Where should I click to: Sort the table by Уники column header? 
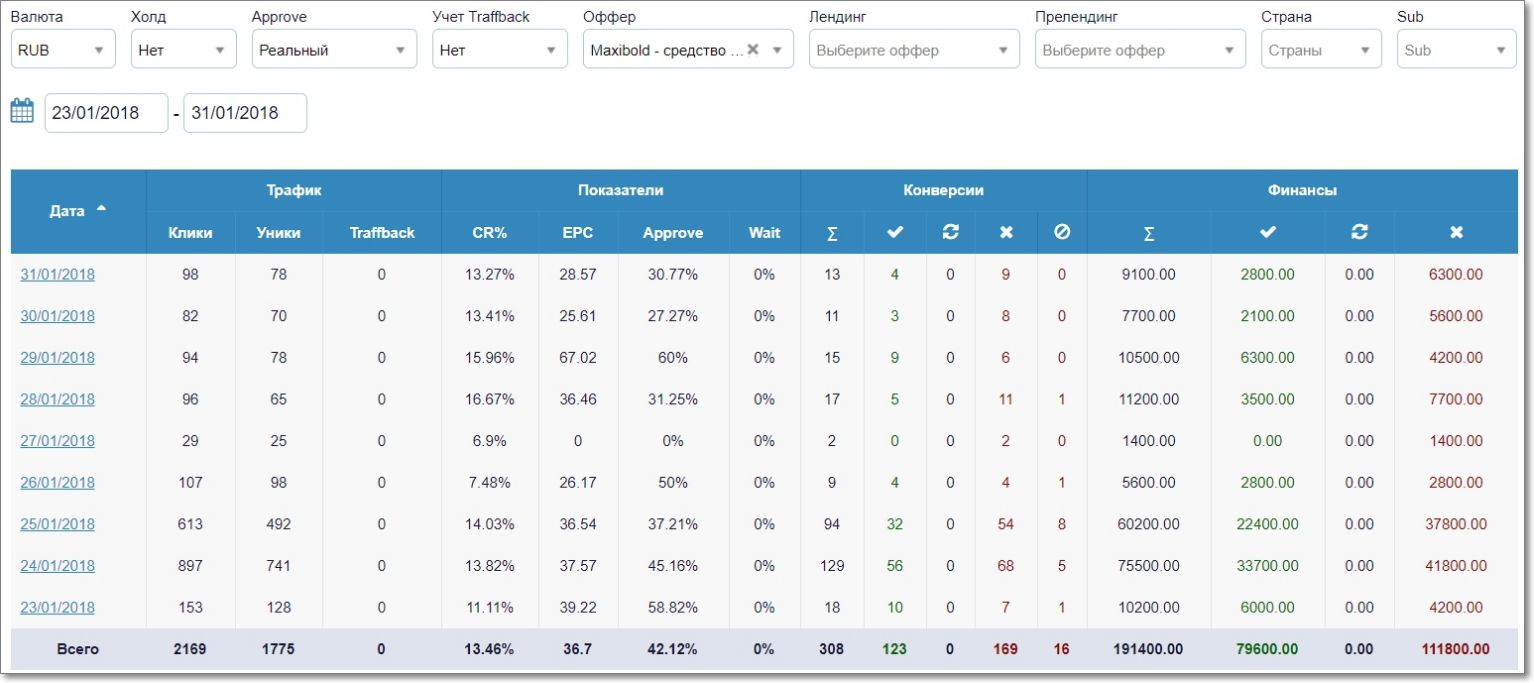pos(278,233)
